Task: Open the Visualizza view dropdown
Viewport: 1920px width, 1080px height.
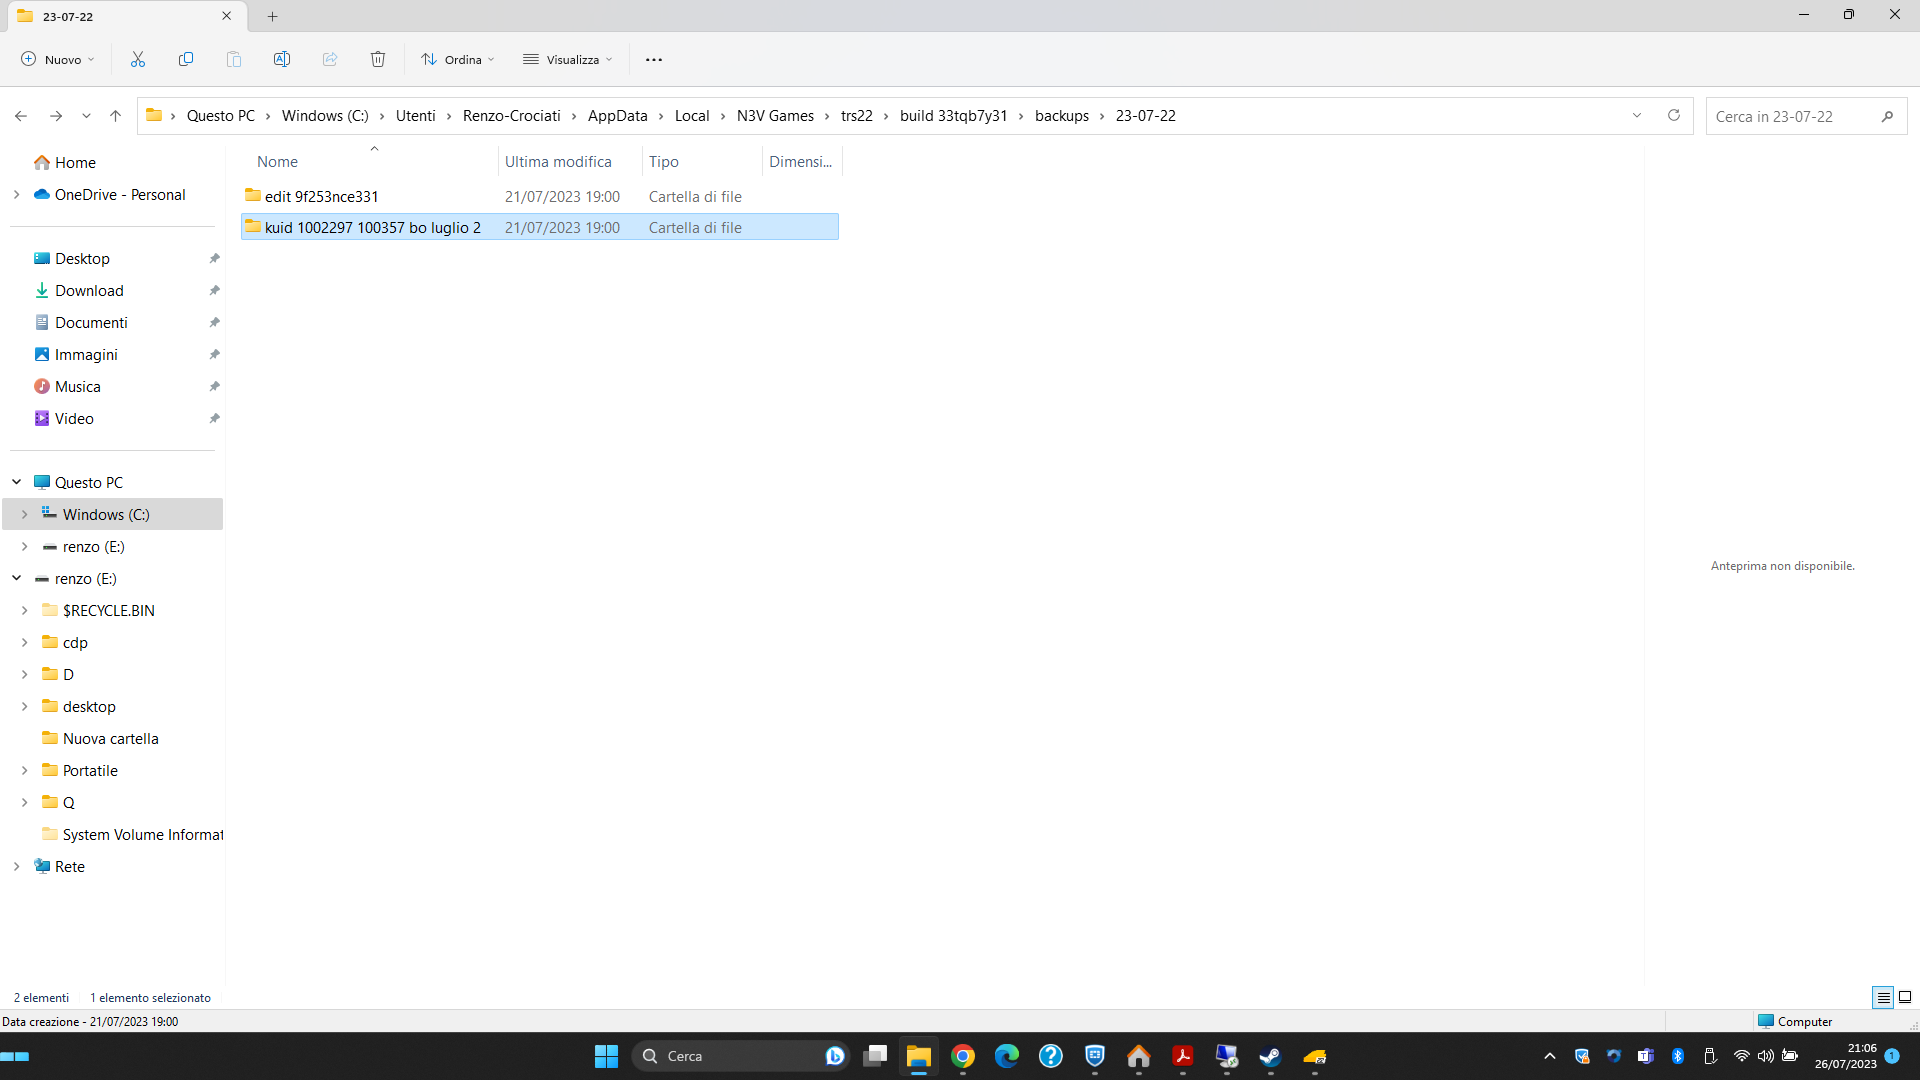Action: coord(568,60)
